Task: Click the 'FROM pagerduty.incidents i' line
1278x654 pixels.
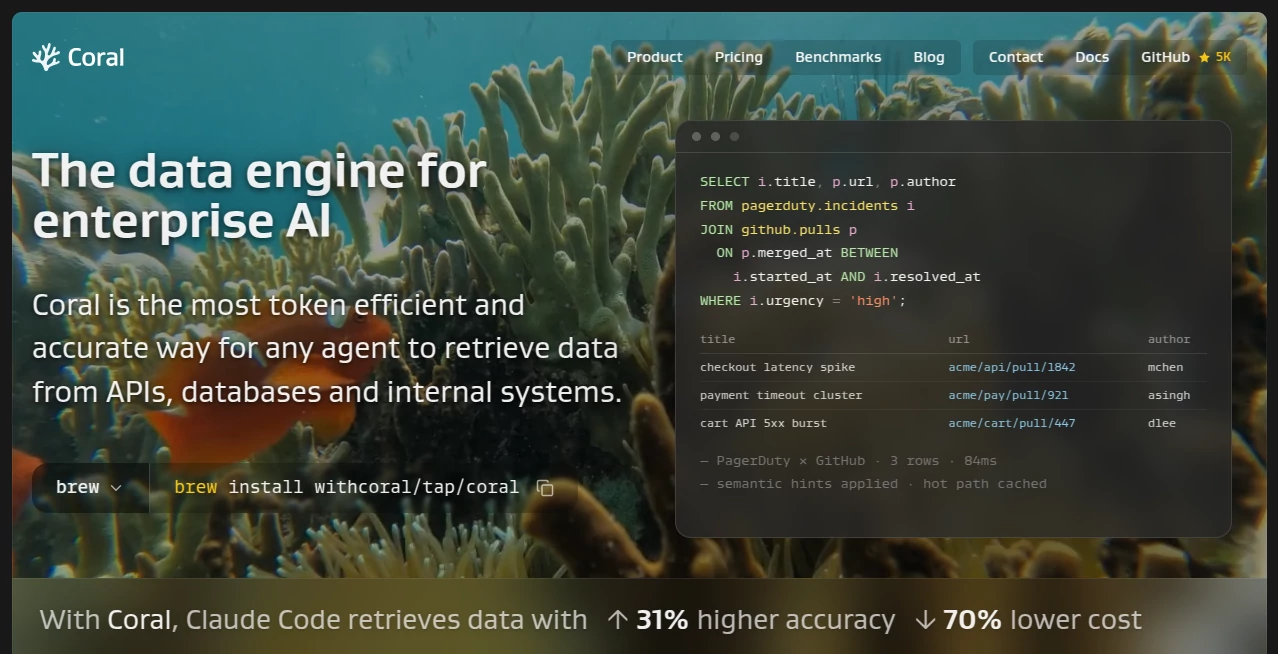Action: point(807,205)
